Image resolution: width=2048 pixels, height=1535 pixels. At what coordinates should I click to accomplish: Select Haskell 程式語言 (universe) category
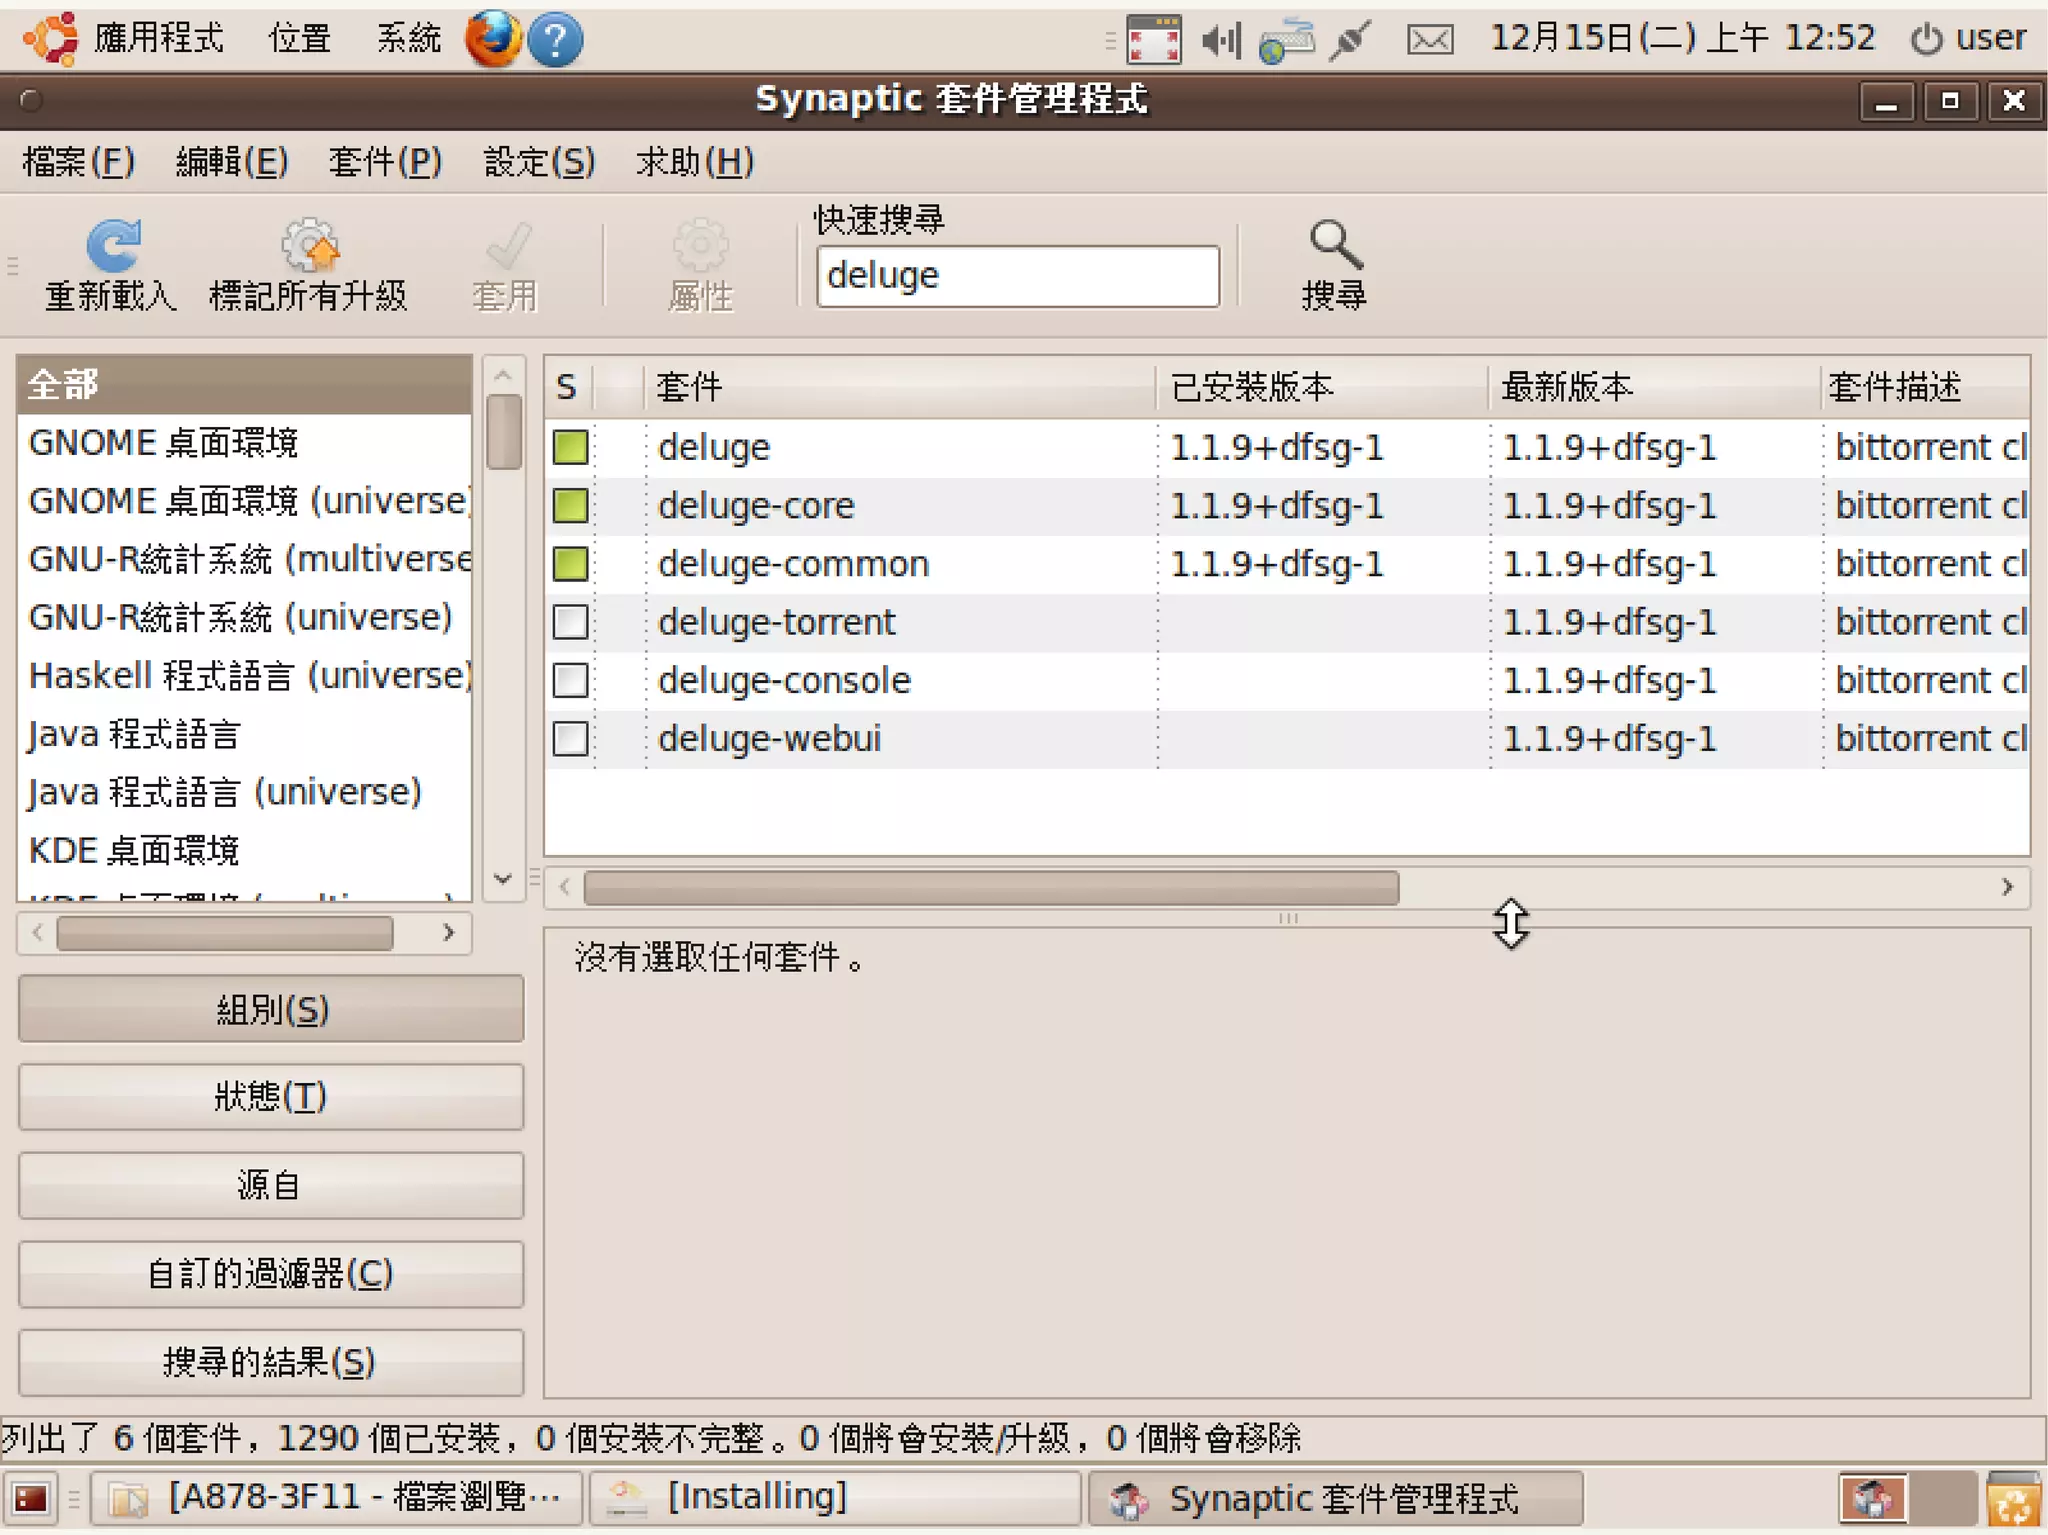coord(244,676)
